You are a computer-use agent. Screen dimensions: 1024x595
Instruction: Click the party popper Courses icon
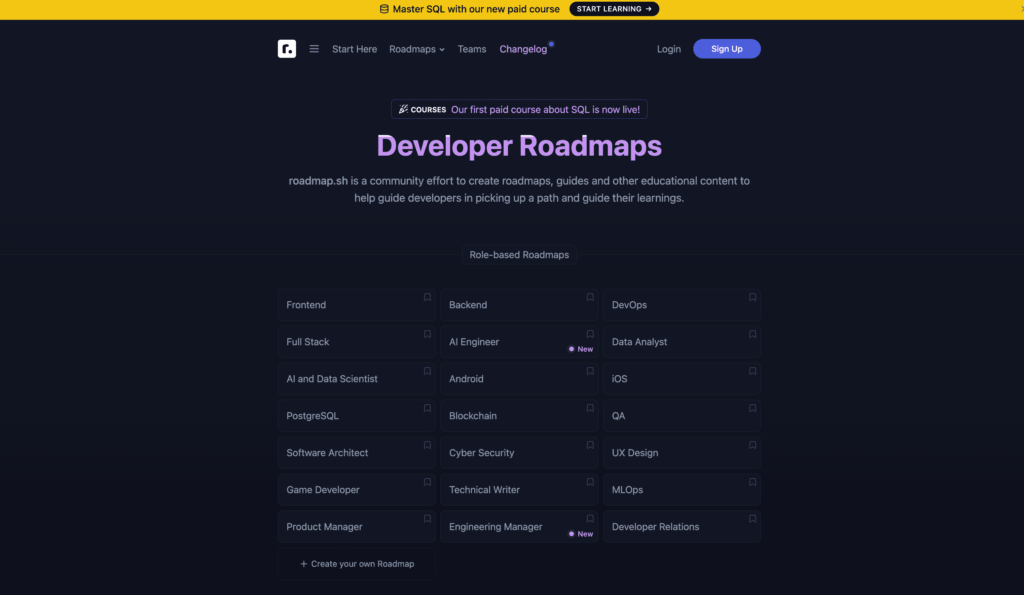[404, 109]
